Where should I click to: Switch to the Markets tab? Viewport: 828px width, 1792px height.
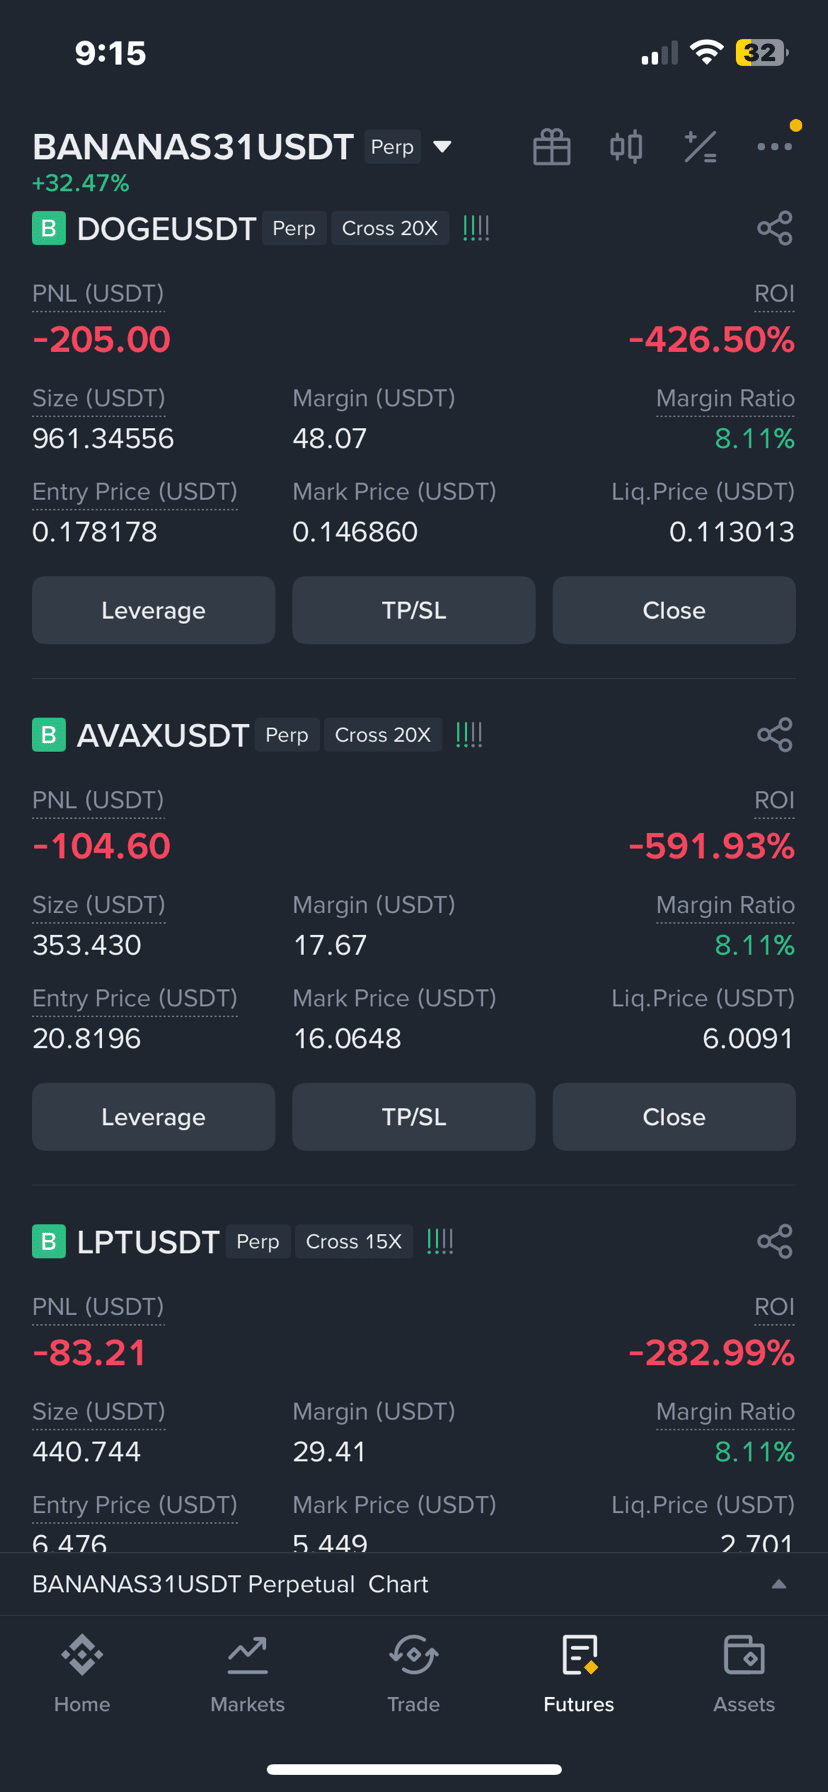[248, 1674]
